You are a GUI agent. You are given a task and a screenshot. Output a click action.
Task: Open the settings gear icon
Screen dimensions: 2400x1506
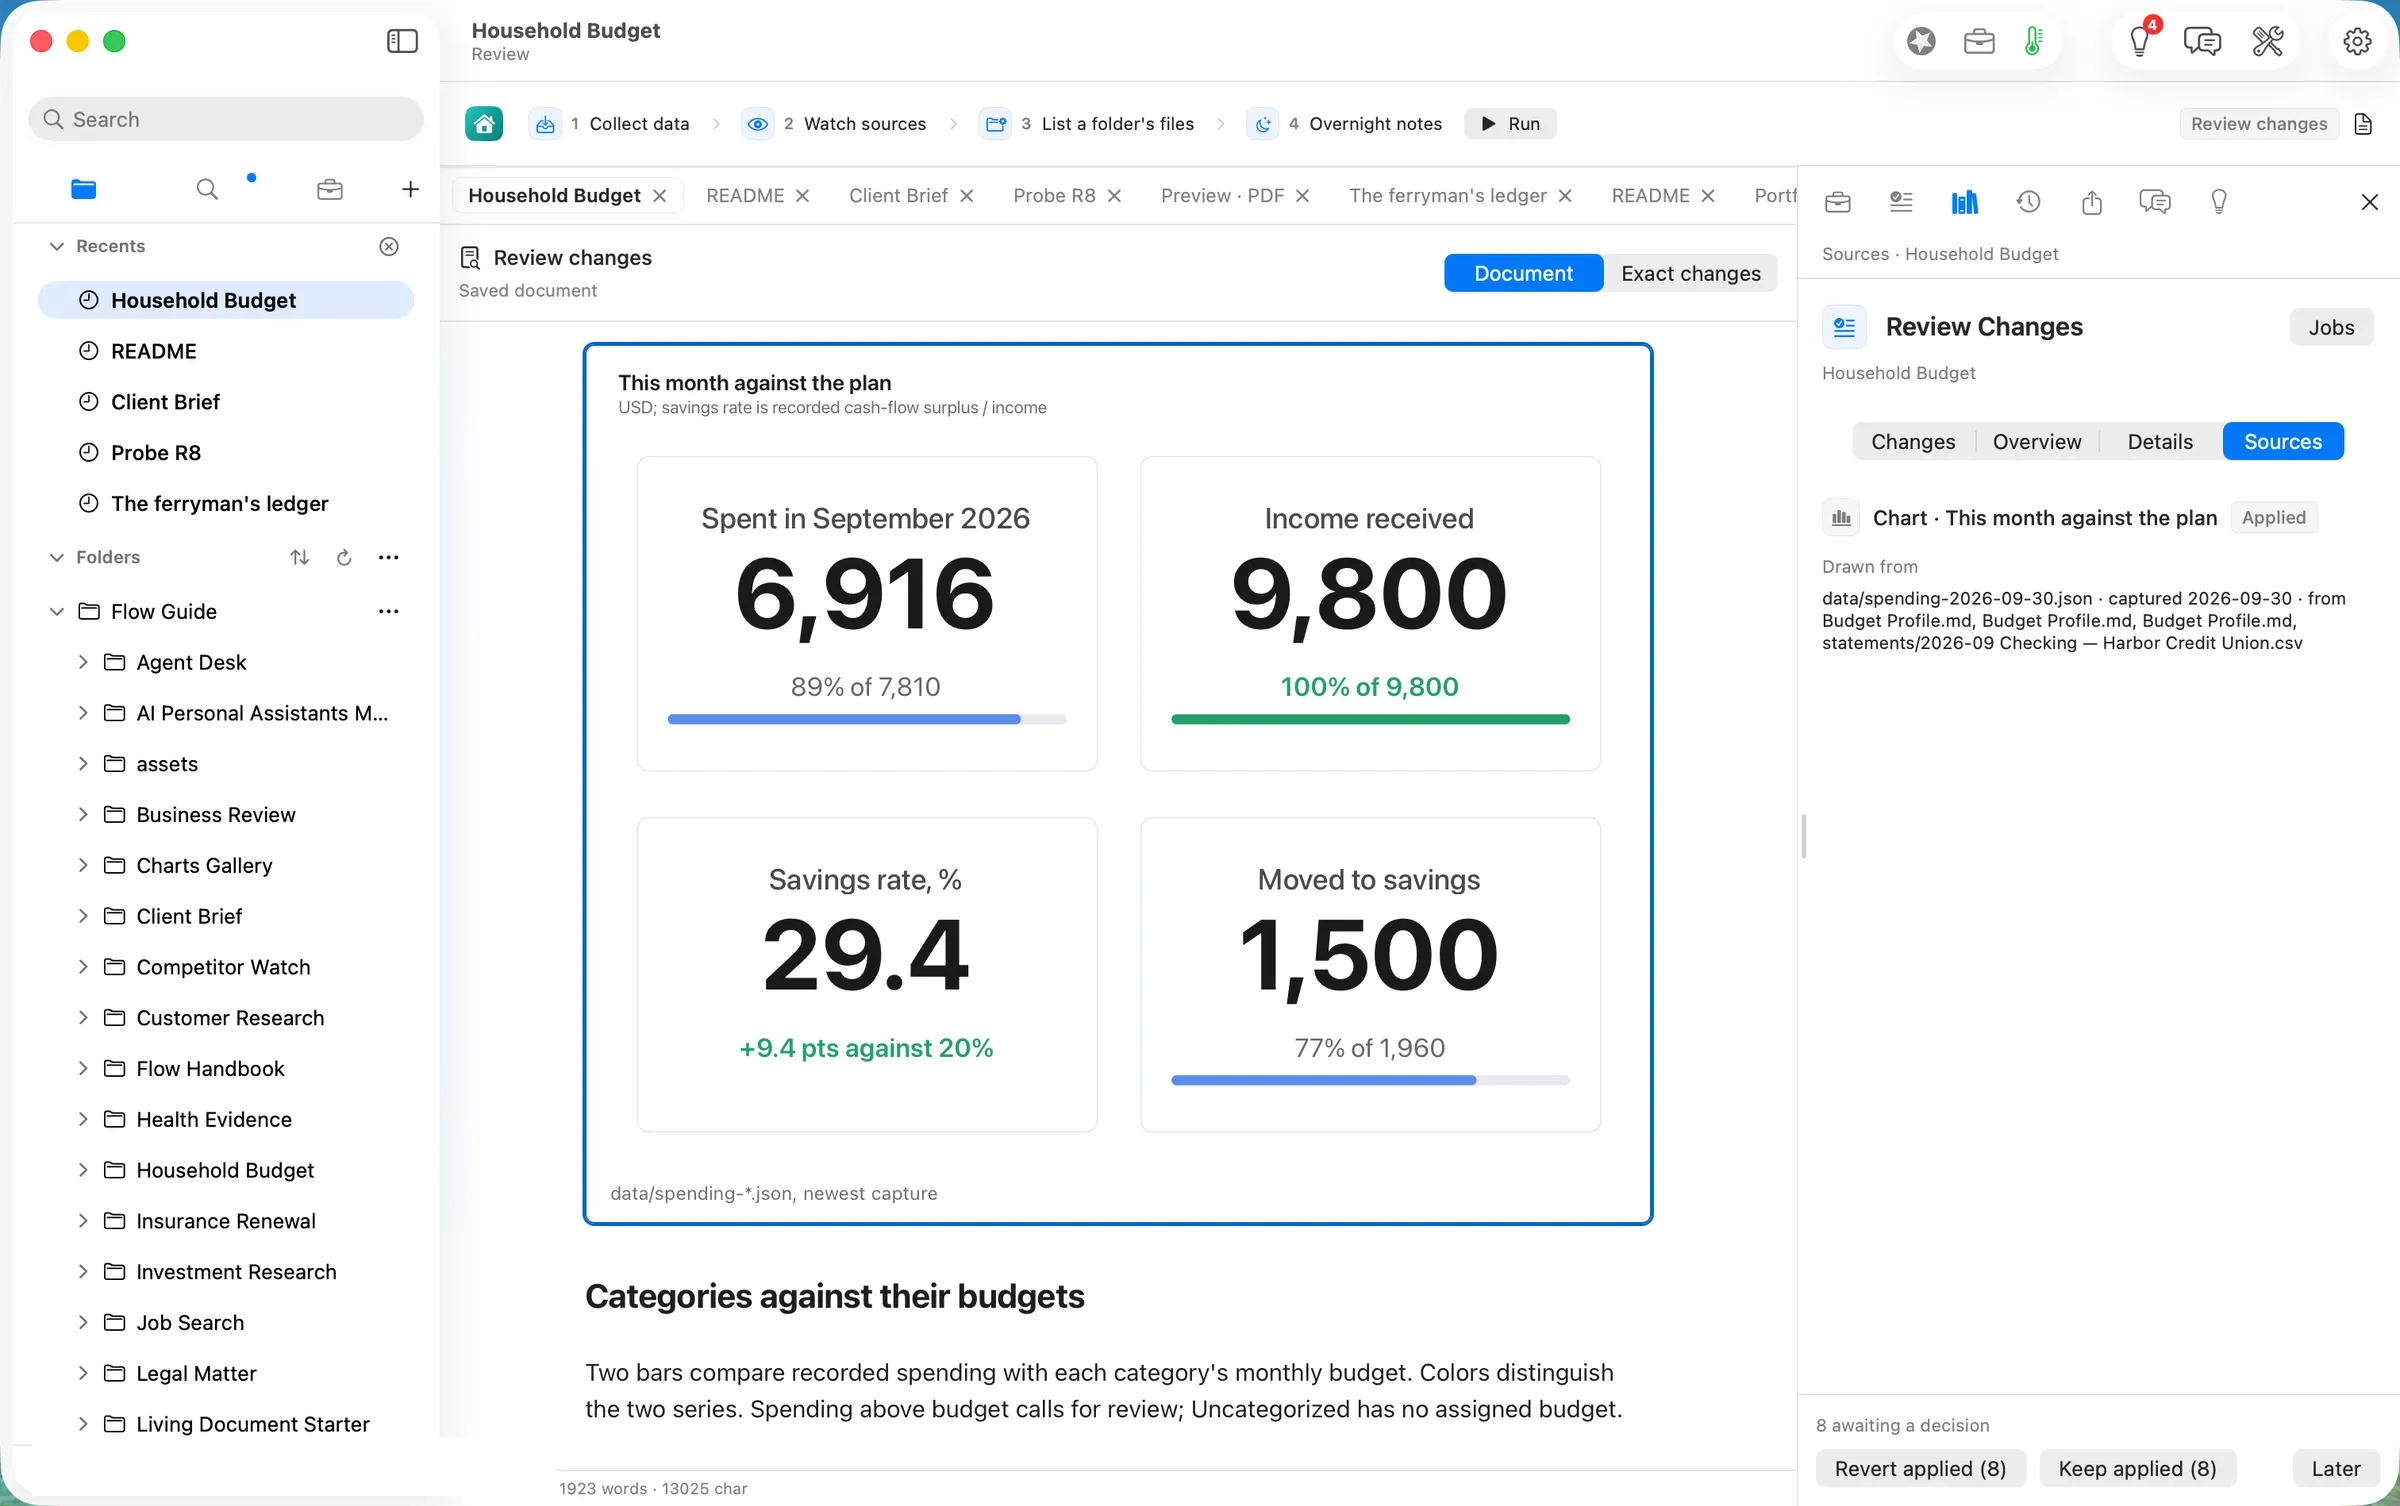tap(2357, 41)
